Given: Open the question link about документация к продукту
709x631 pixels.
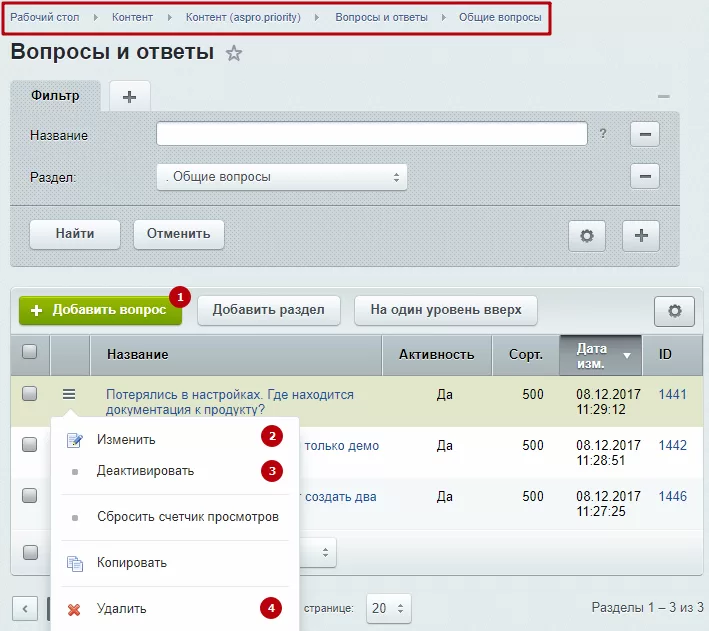Looking at the screenshot, I should pyautogui.click(x=230, y=402).
